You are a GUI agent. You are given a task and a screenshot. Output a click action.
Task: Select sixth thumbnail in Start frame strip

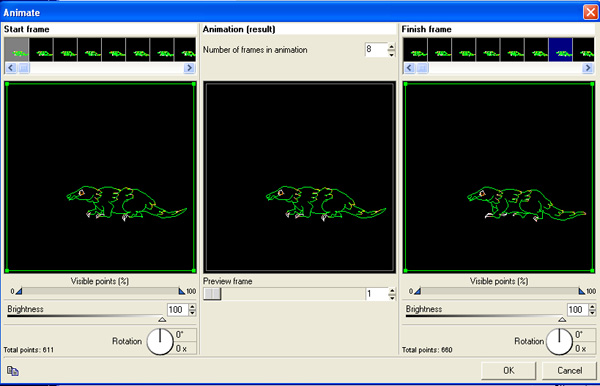tap(138, 50)
